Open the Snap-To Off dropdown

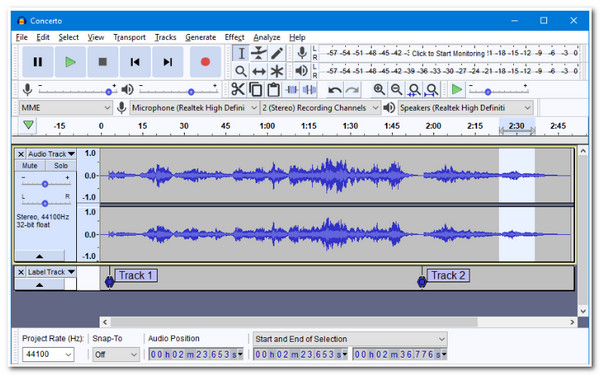[x=116, y=354]
